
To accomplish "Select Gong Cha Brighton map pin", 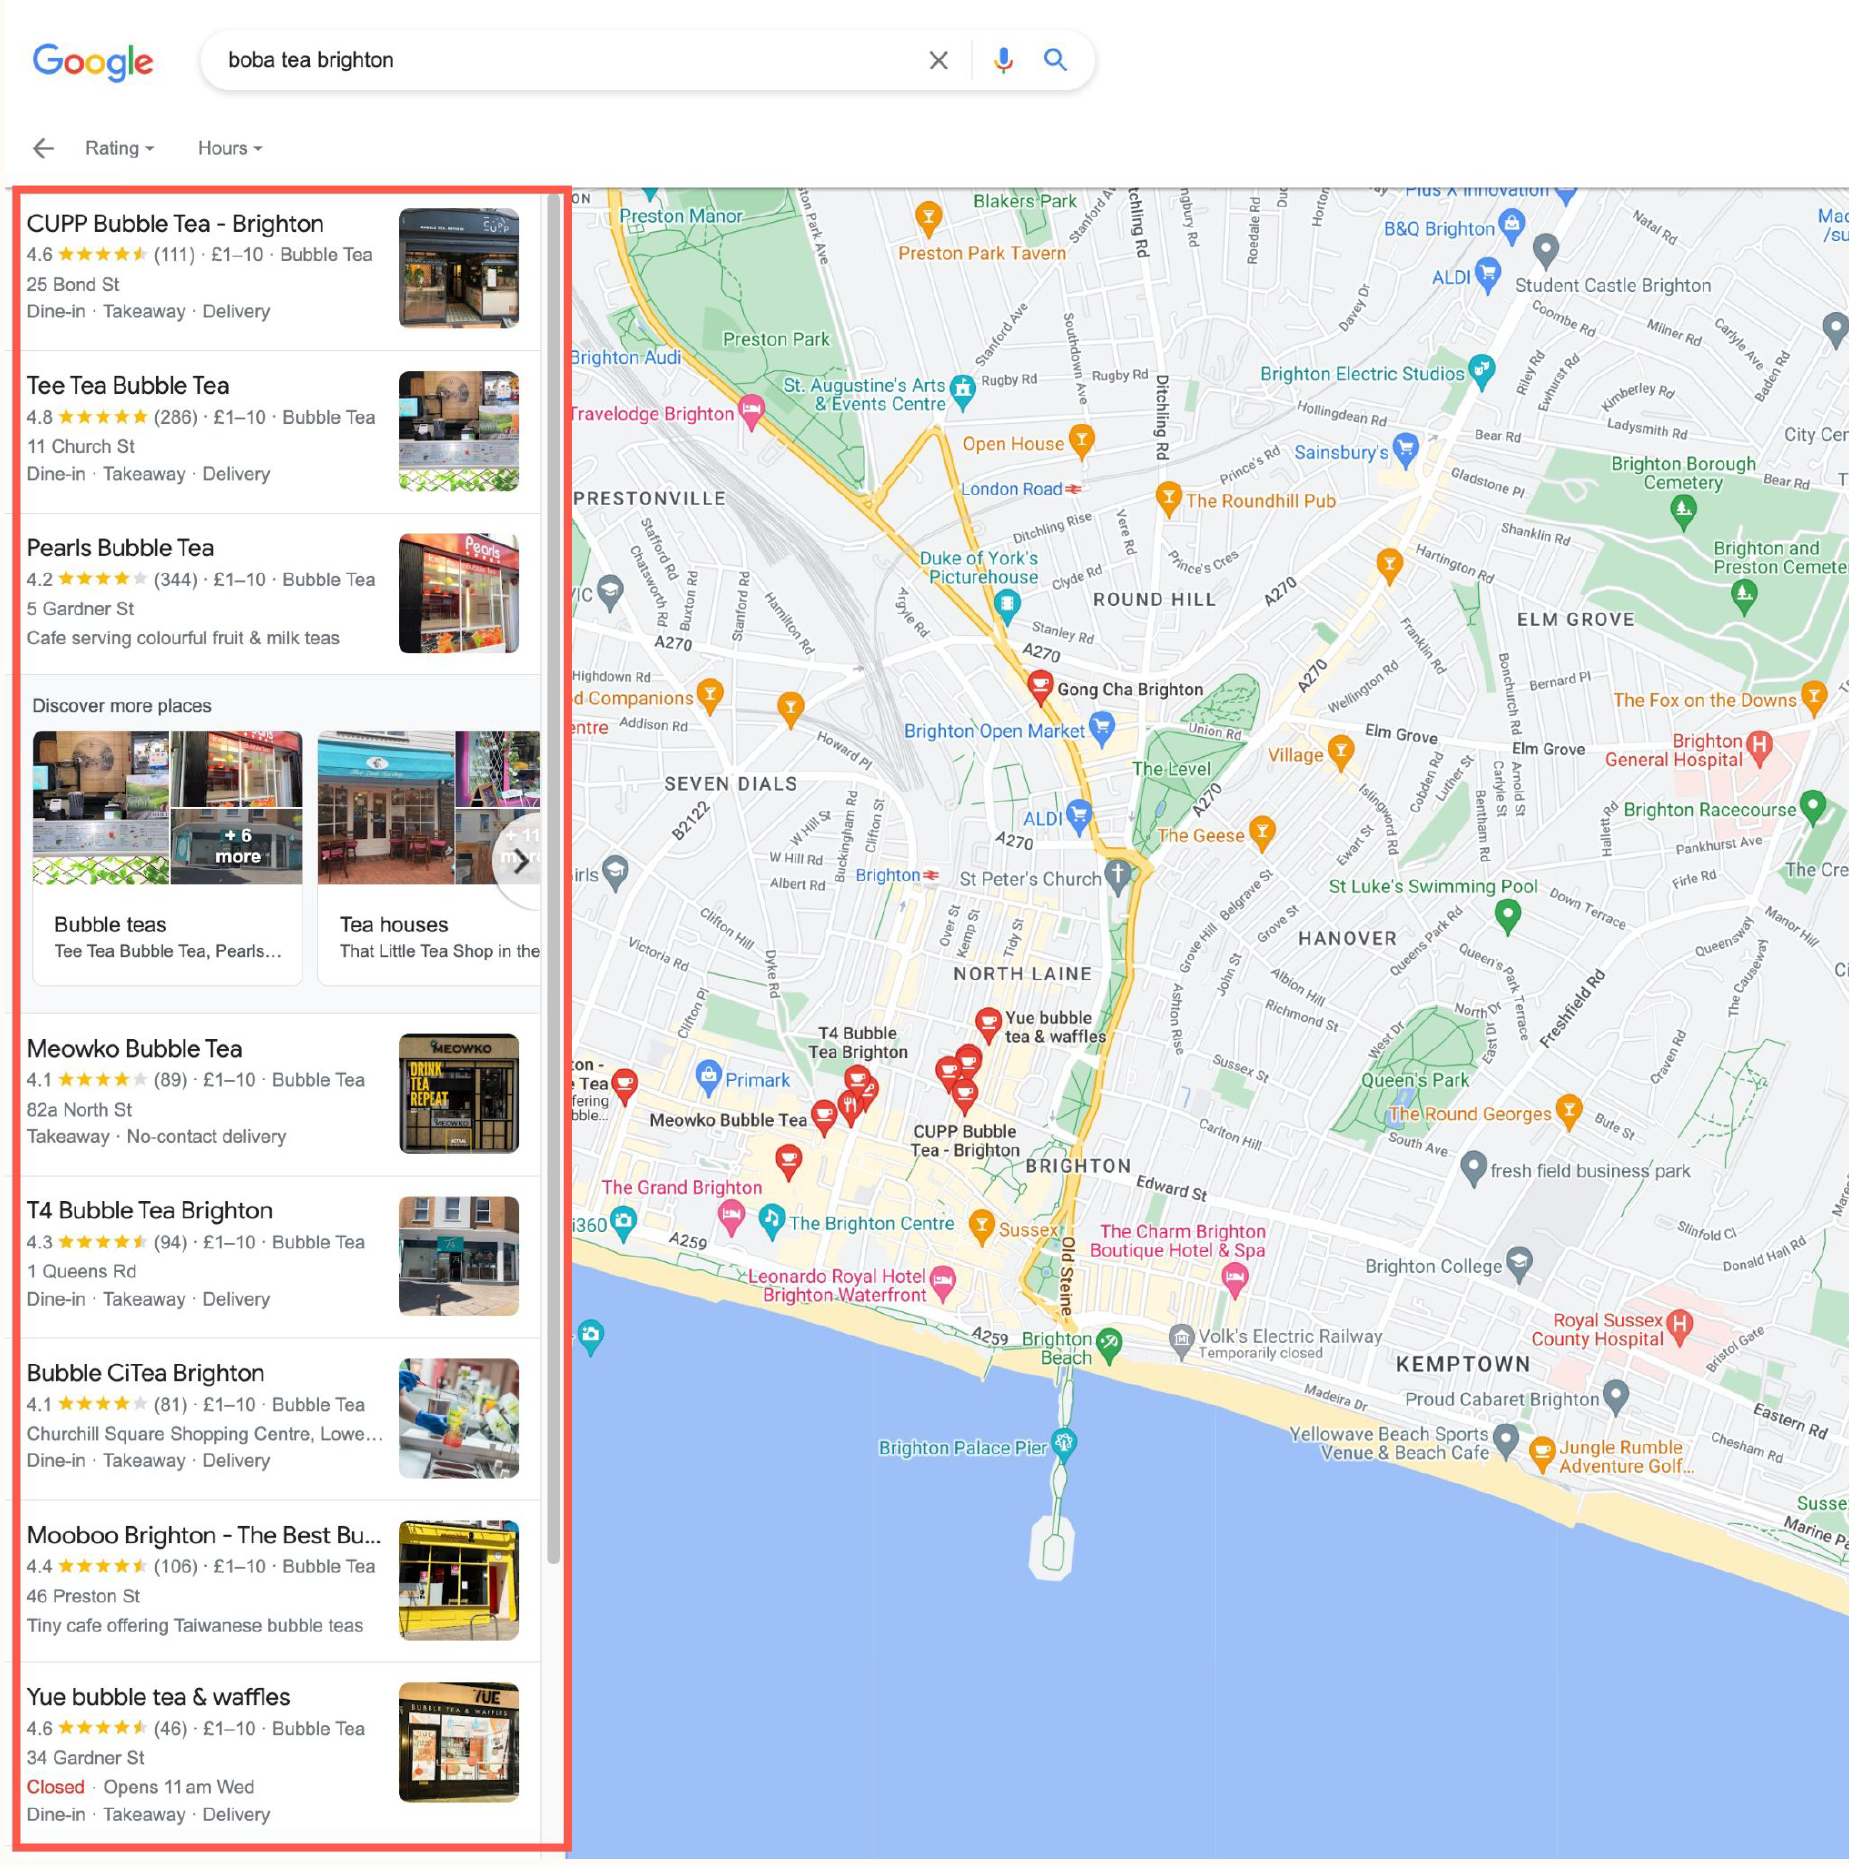I will tap(1040, 686).
